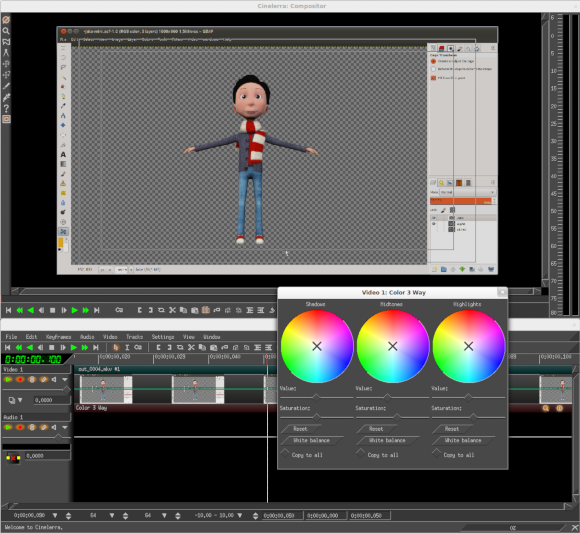This screenshot has width=580, height=533.
Task: Click Reset under Highlights color wheel
Action: coord(452,429)
